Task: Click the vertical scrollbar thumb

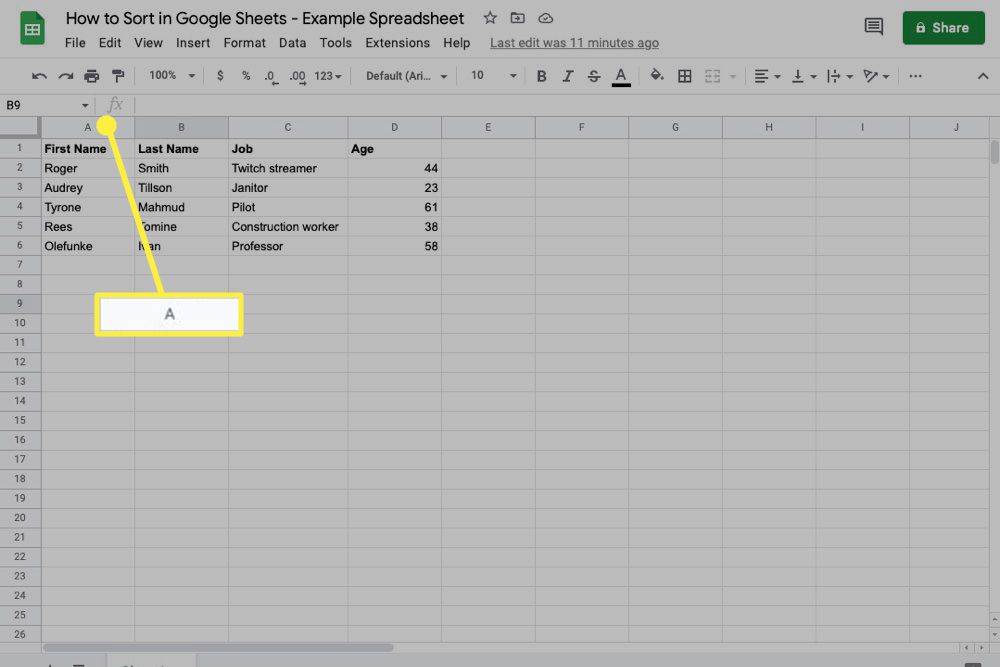Action: 994,152
